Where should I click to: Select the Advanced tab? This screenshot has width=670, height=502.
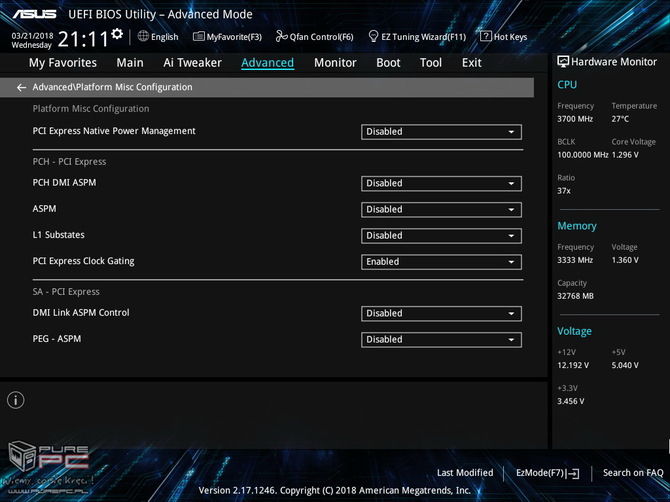[267, 63]
